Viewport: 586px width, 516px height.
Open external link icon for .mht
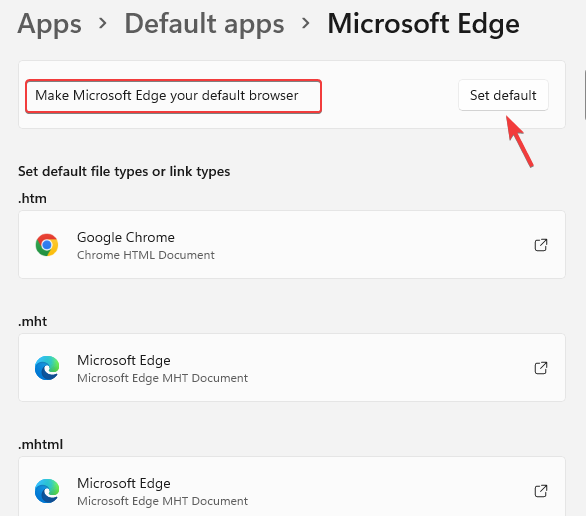click(x=540, y=368)
